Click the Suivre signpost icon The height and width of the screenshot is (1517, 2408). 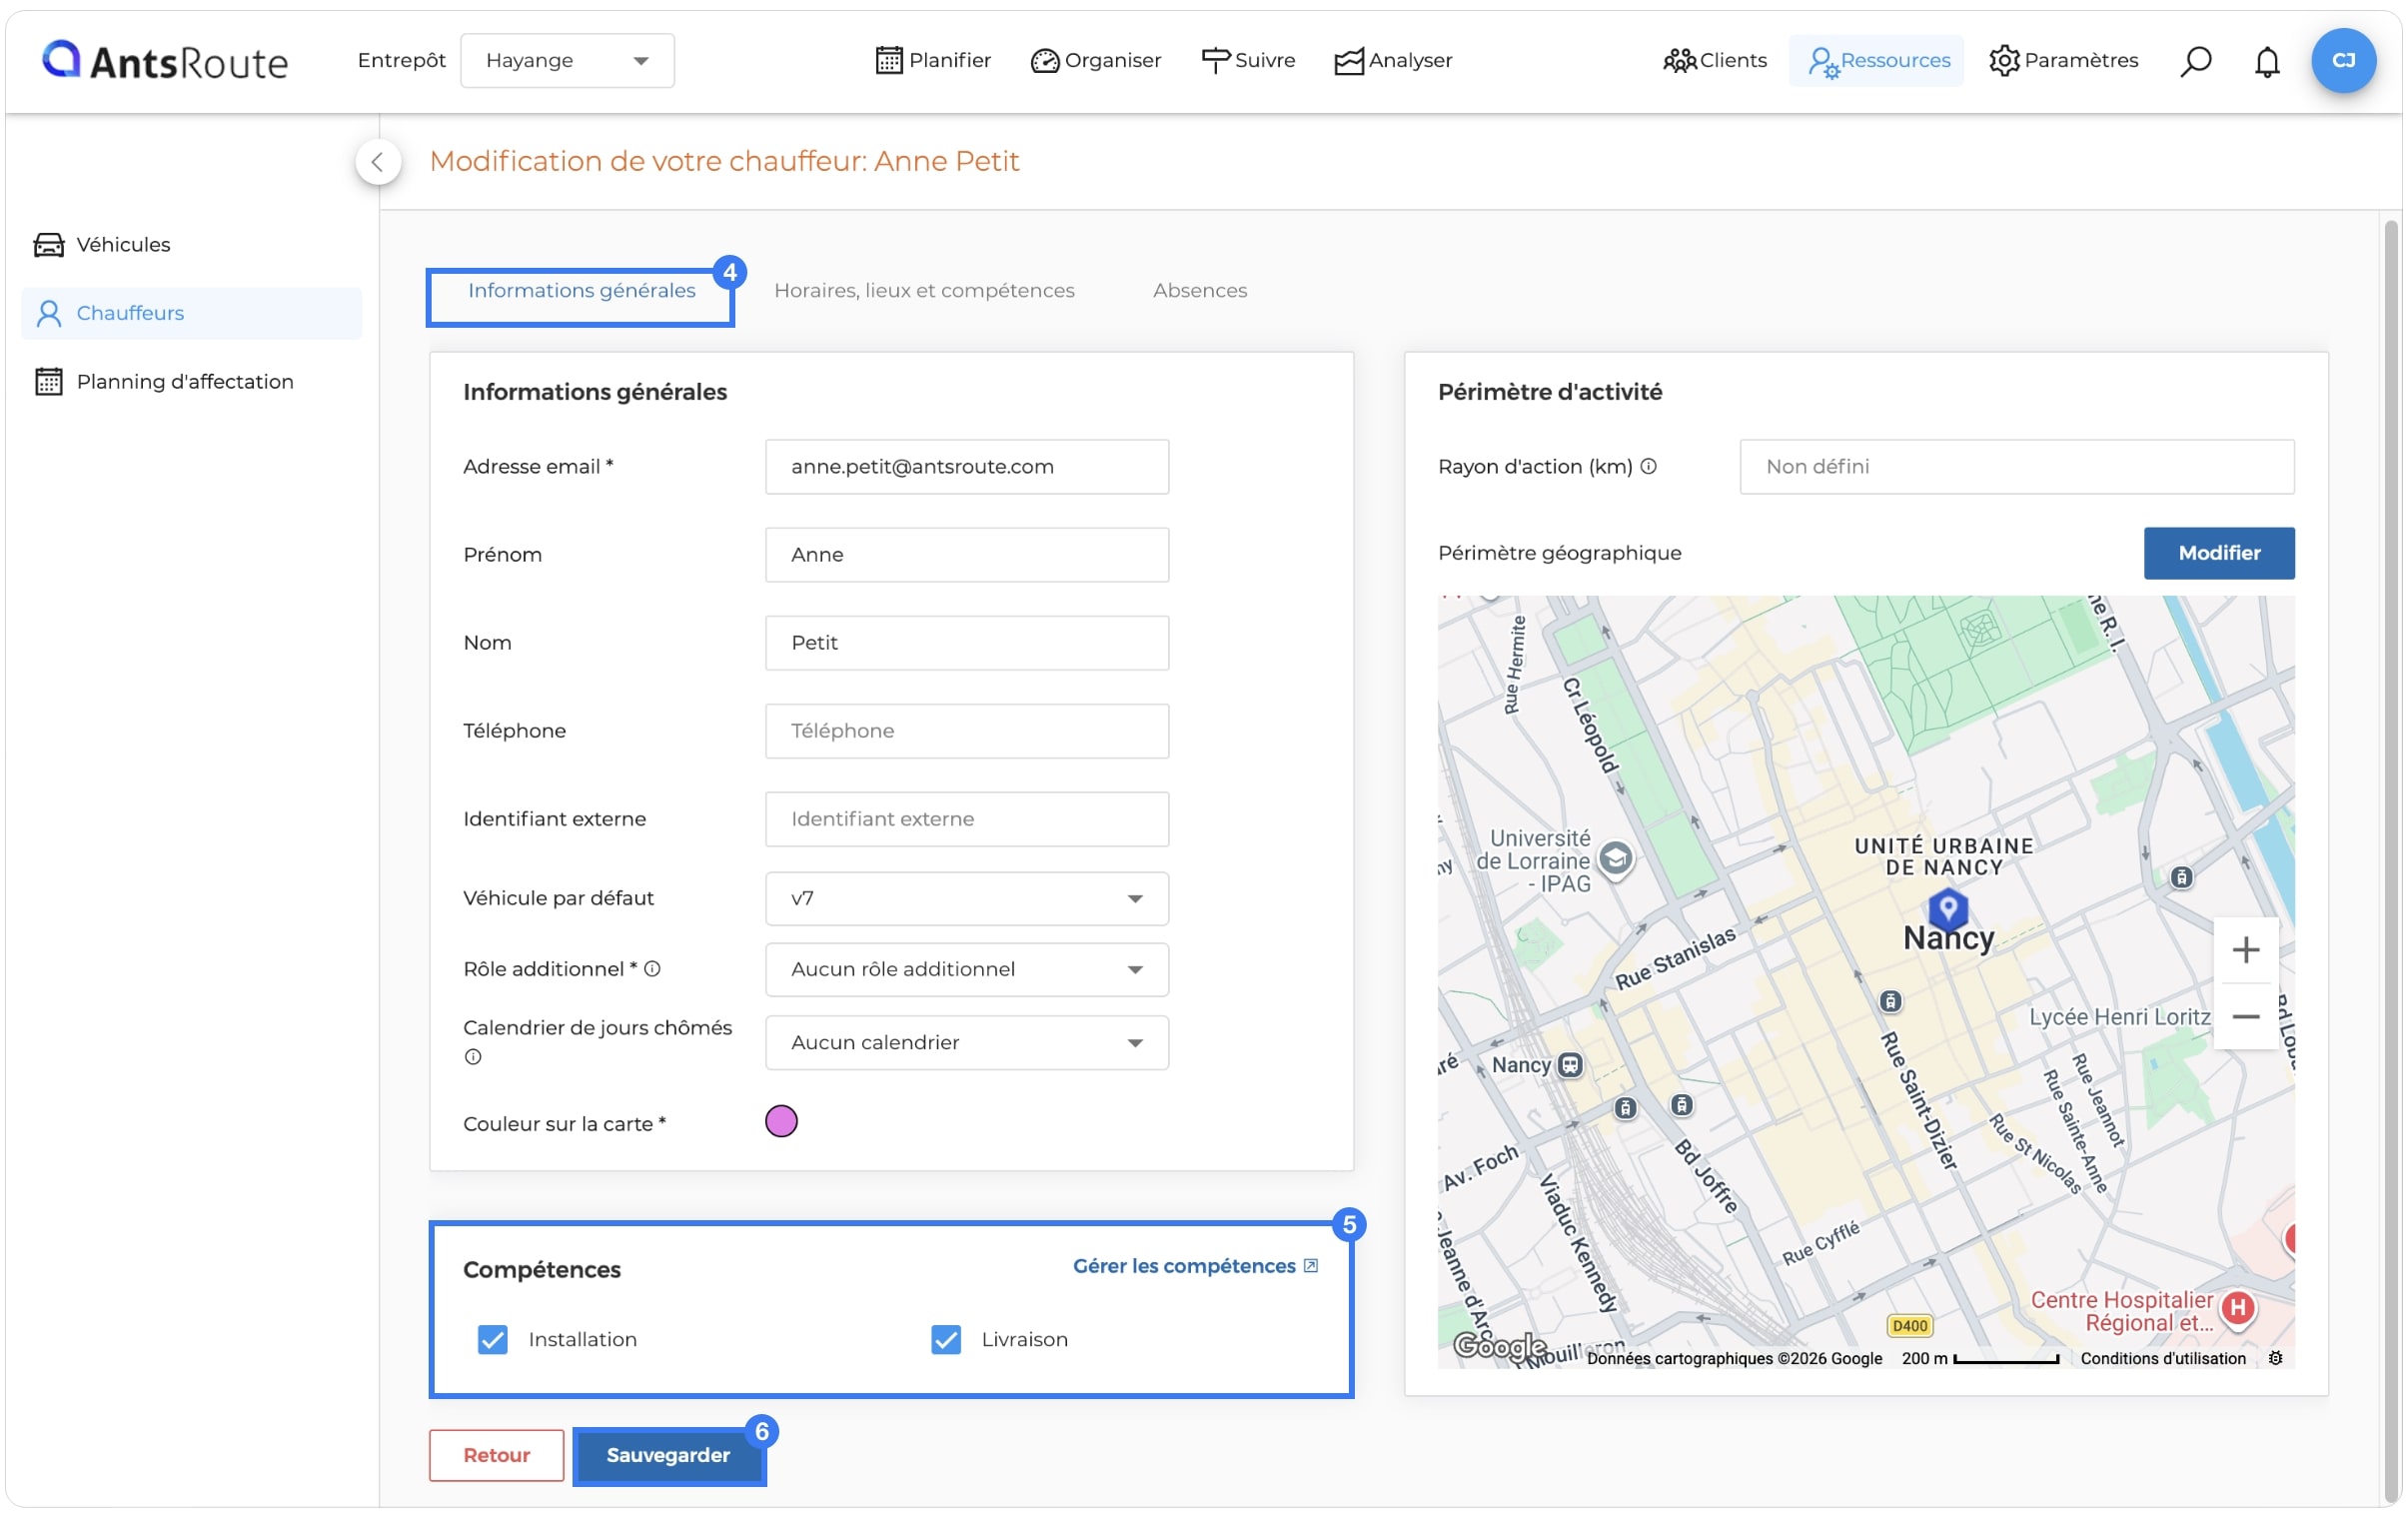(x=1215, y=61)
